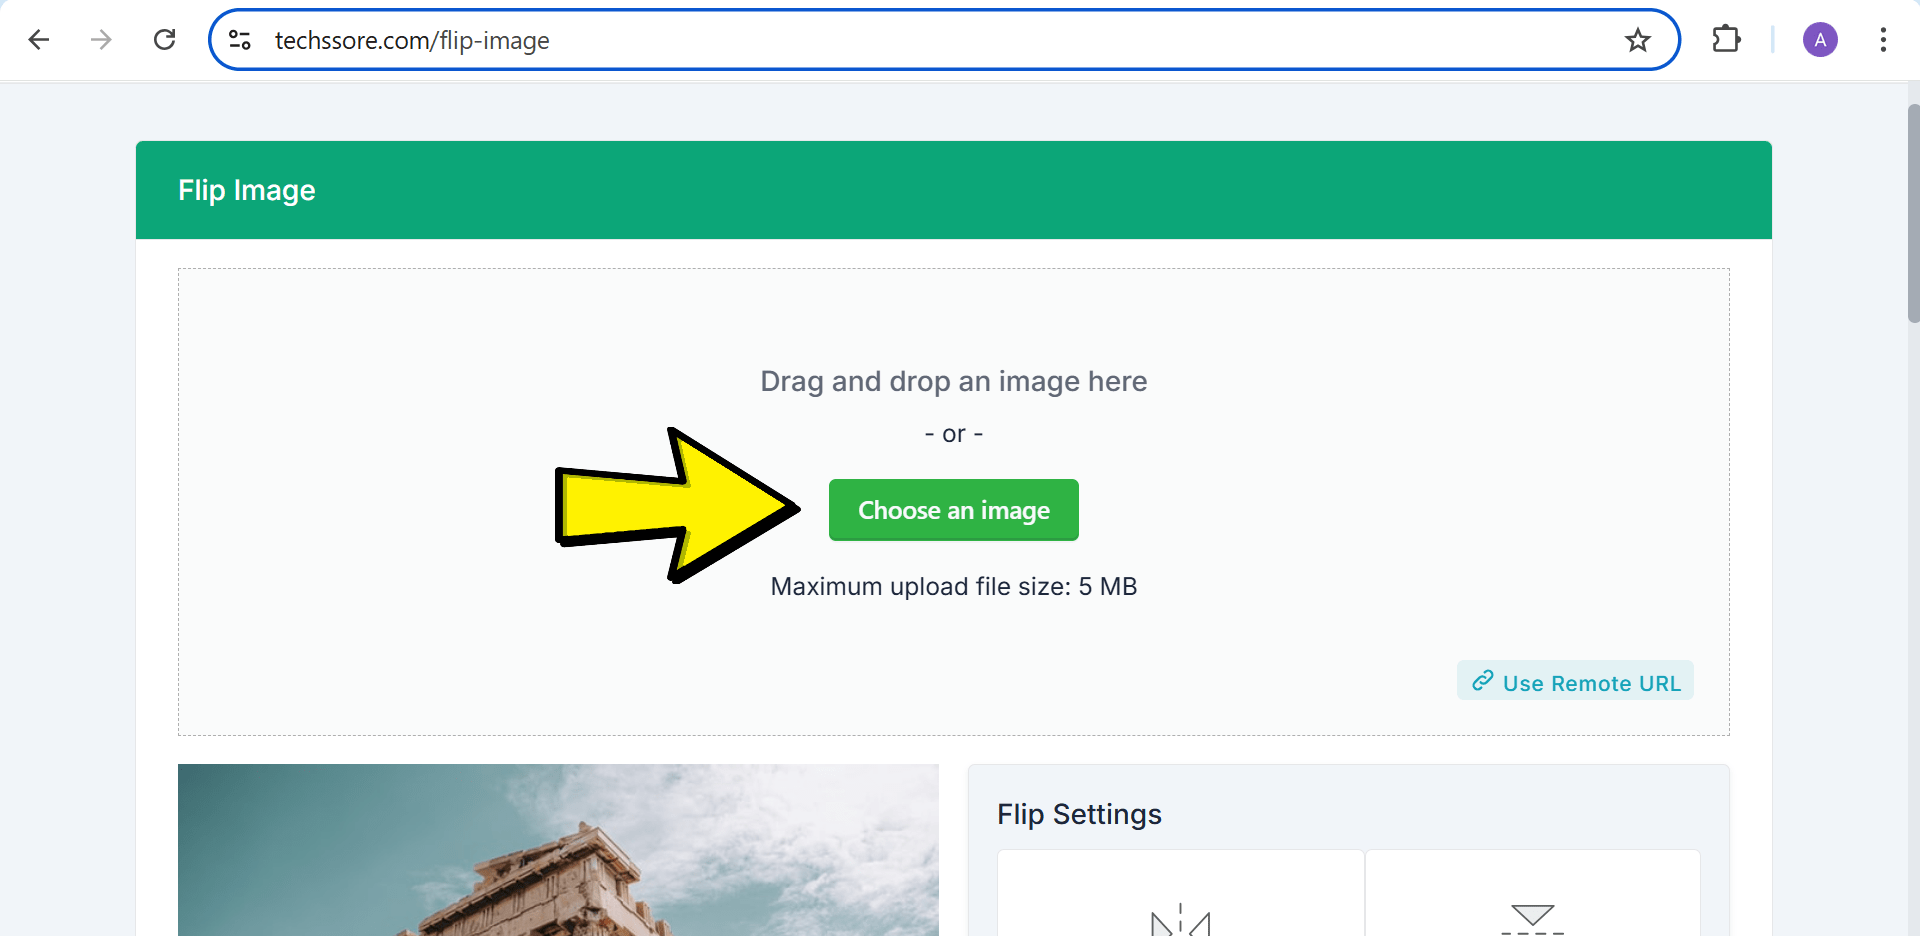The width and height of the screenshot is (1920, 936).
Task: Click the Choose an image button
Action: (954, 510)
